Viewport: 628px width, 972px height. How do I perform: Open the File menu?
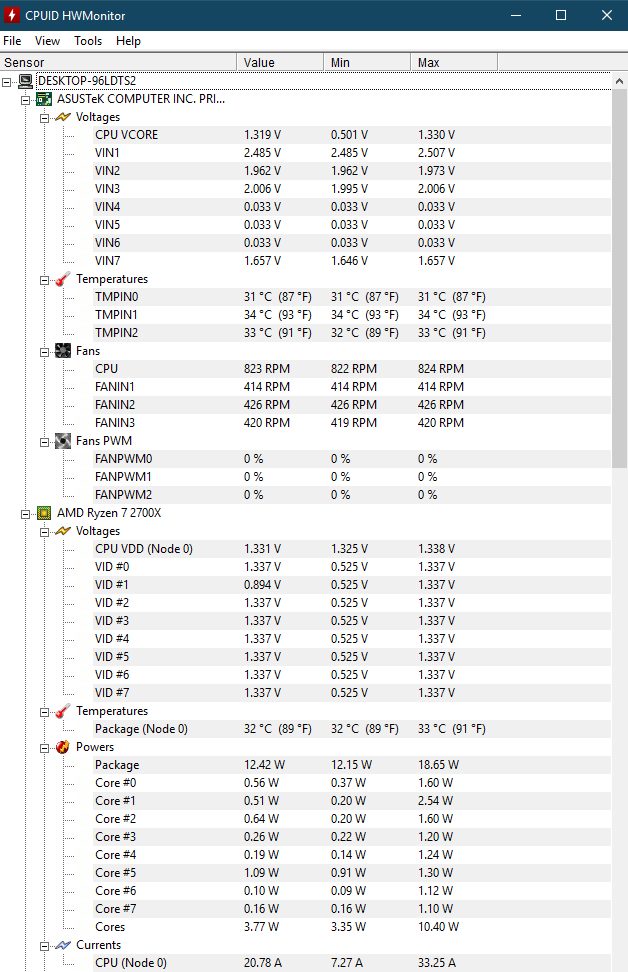(x=12, y=41)
